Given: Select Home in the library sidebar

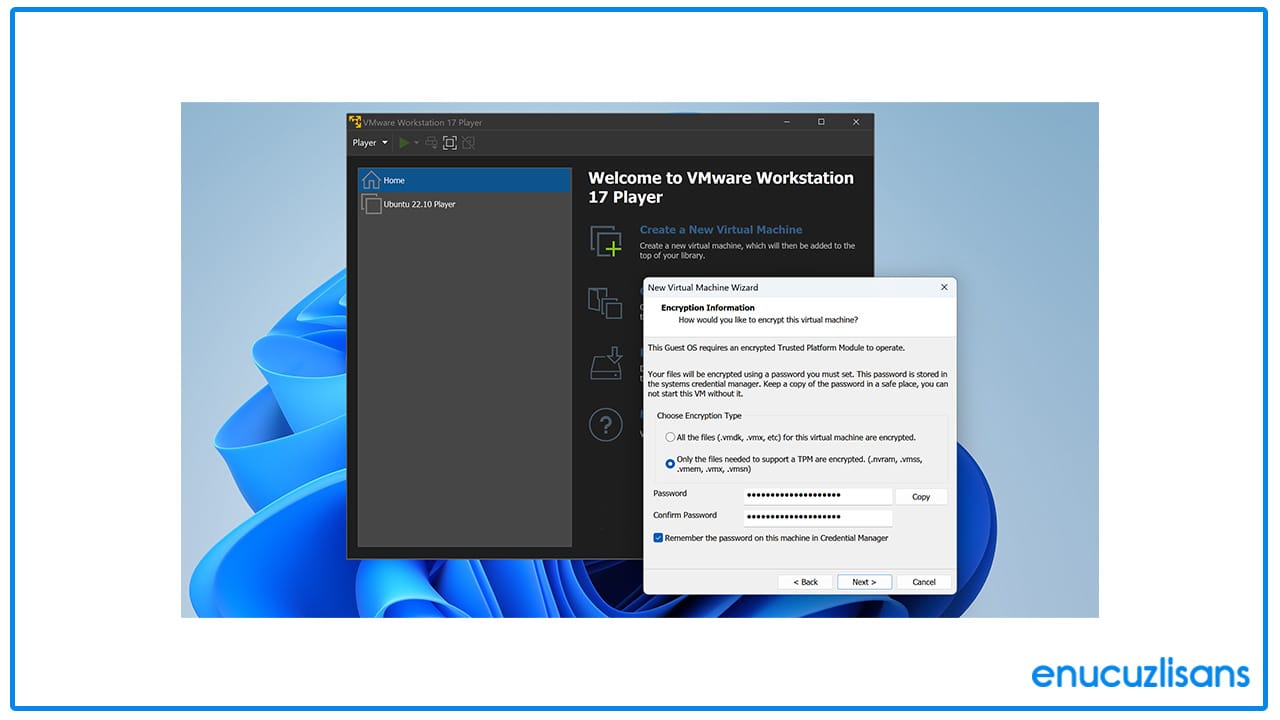Looking at the screenshot, I should (392, 180).
